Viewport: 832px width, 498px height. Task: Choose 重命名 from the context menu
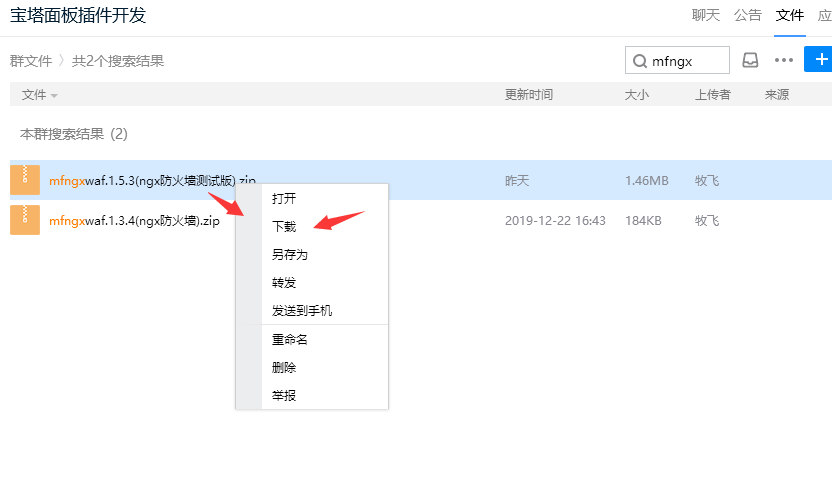289,340
